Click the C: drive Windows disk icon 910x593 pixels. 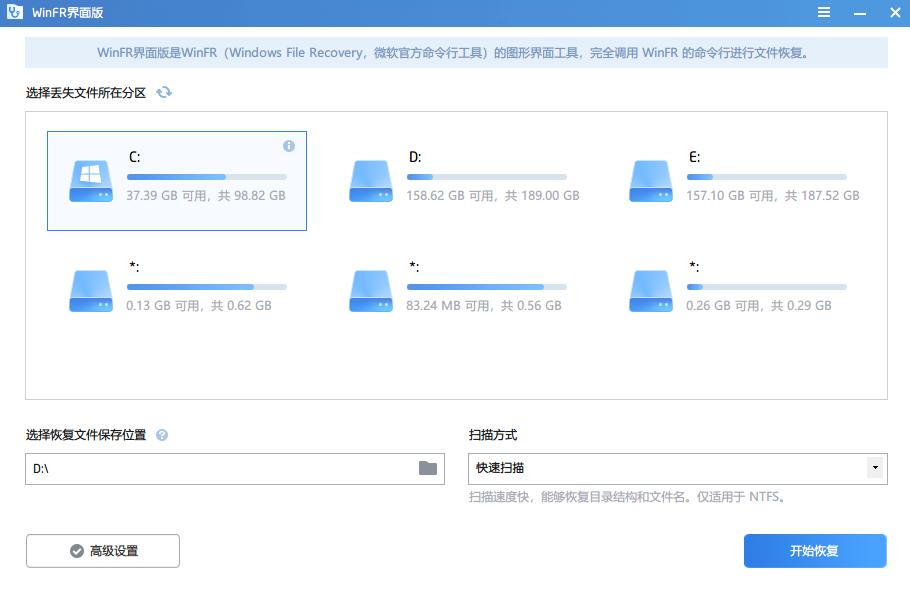click(91, 181)
